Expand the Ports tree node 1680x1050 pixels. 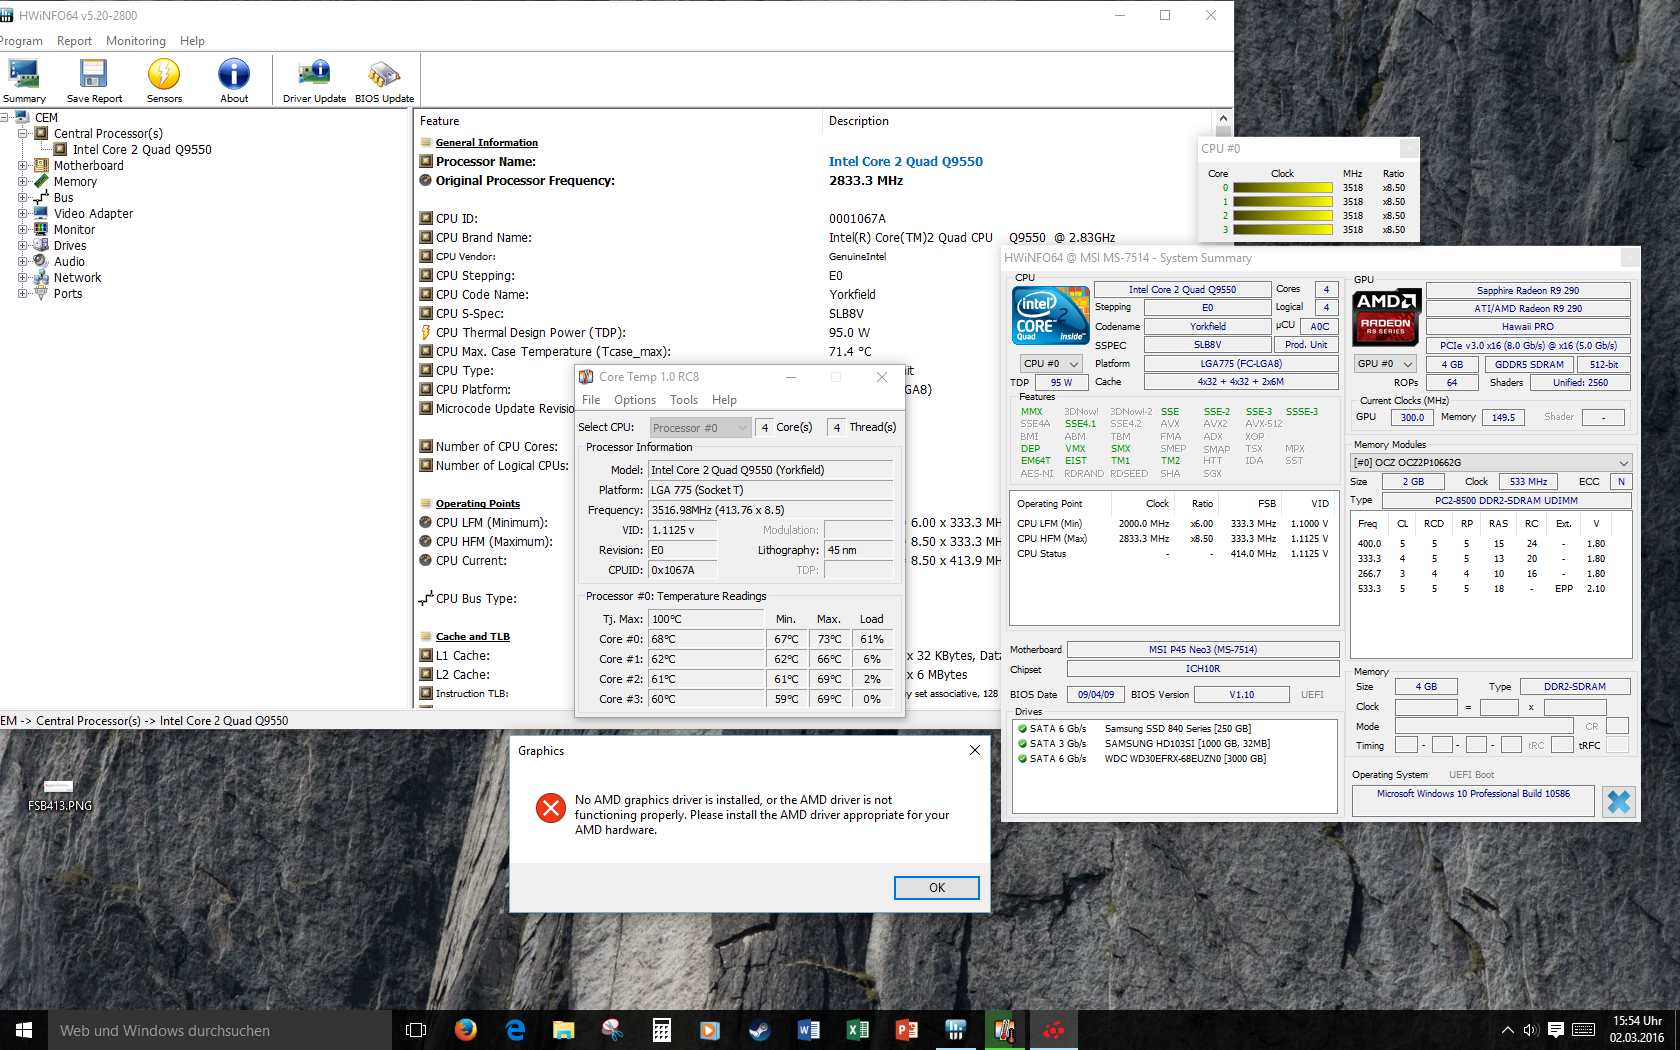click(x=22, y=293)
